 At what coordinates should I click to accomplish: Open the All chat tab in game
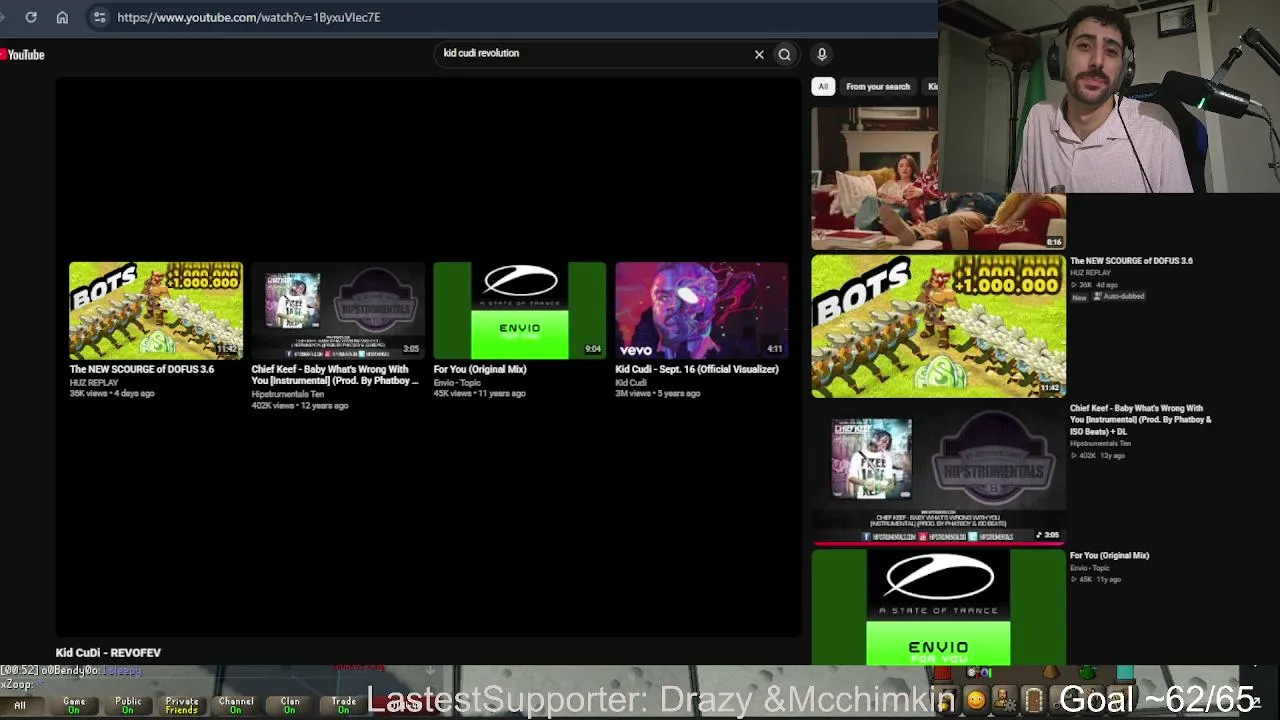click(x=20, y=706)
